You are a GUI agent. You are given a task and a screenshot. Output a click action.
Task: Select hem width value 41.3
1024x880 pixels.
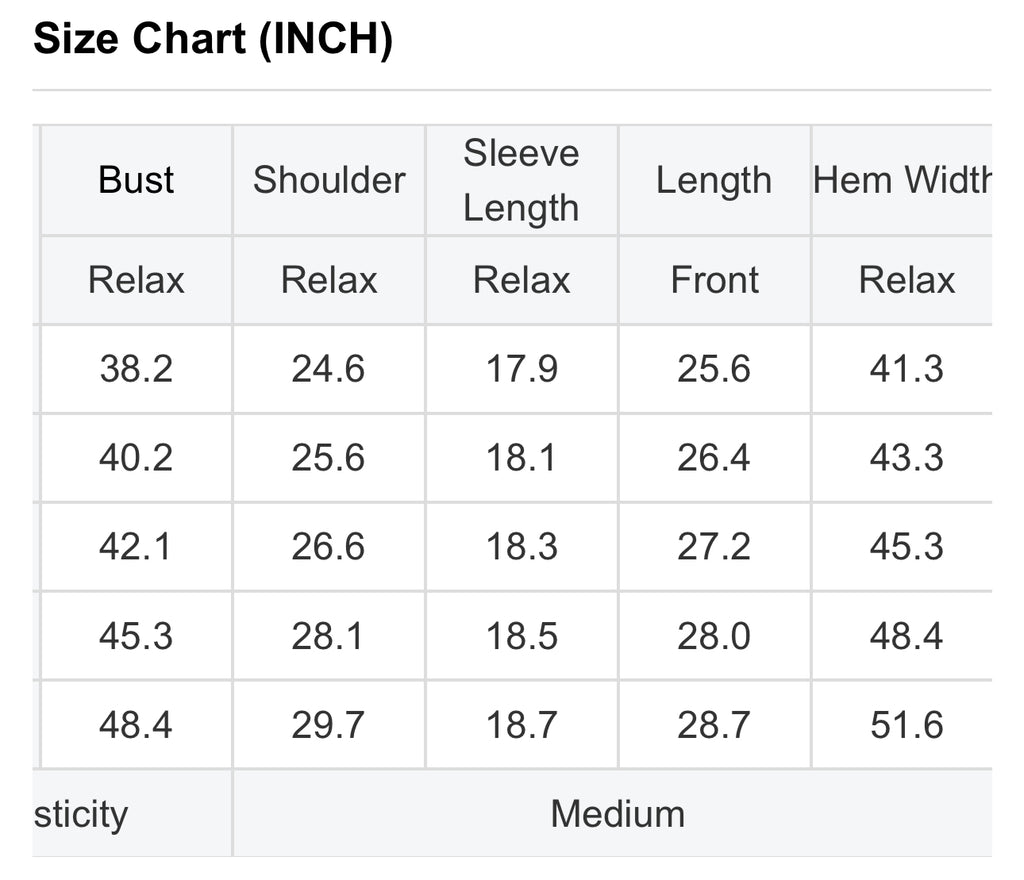[906, 369]
